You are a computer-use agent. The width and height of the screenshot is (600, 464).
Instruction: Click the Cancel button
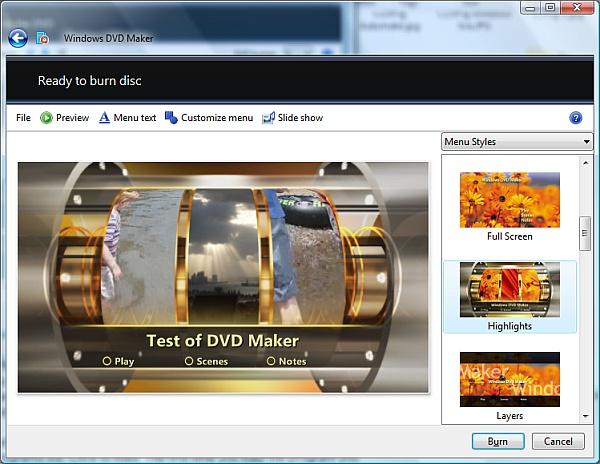[x=558, y=441]
